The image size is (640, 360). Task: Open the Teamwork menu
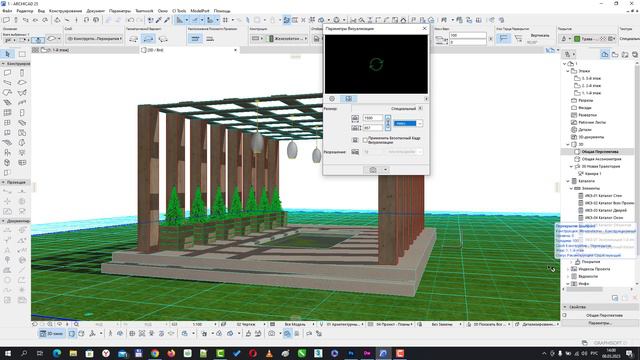tap(144, 11)
